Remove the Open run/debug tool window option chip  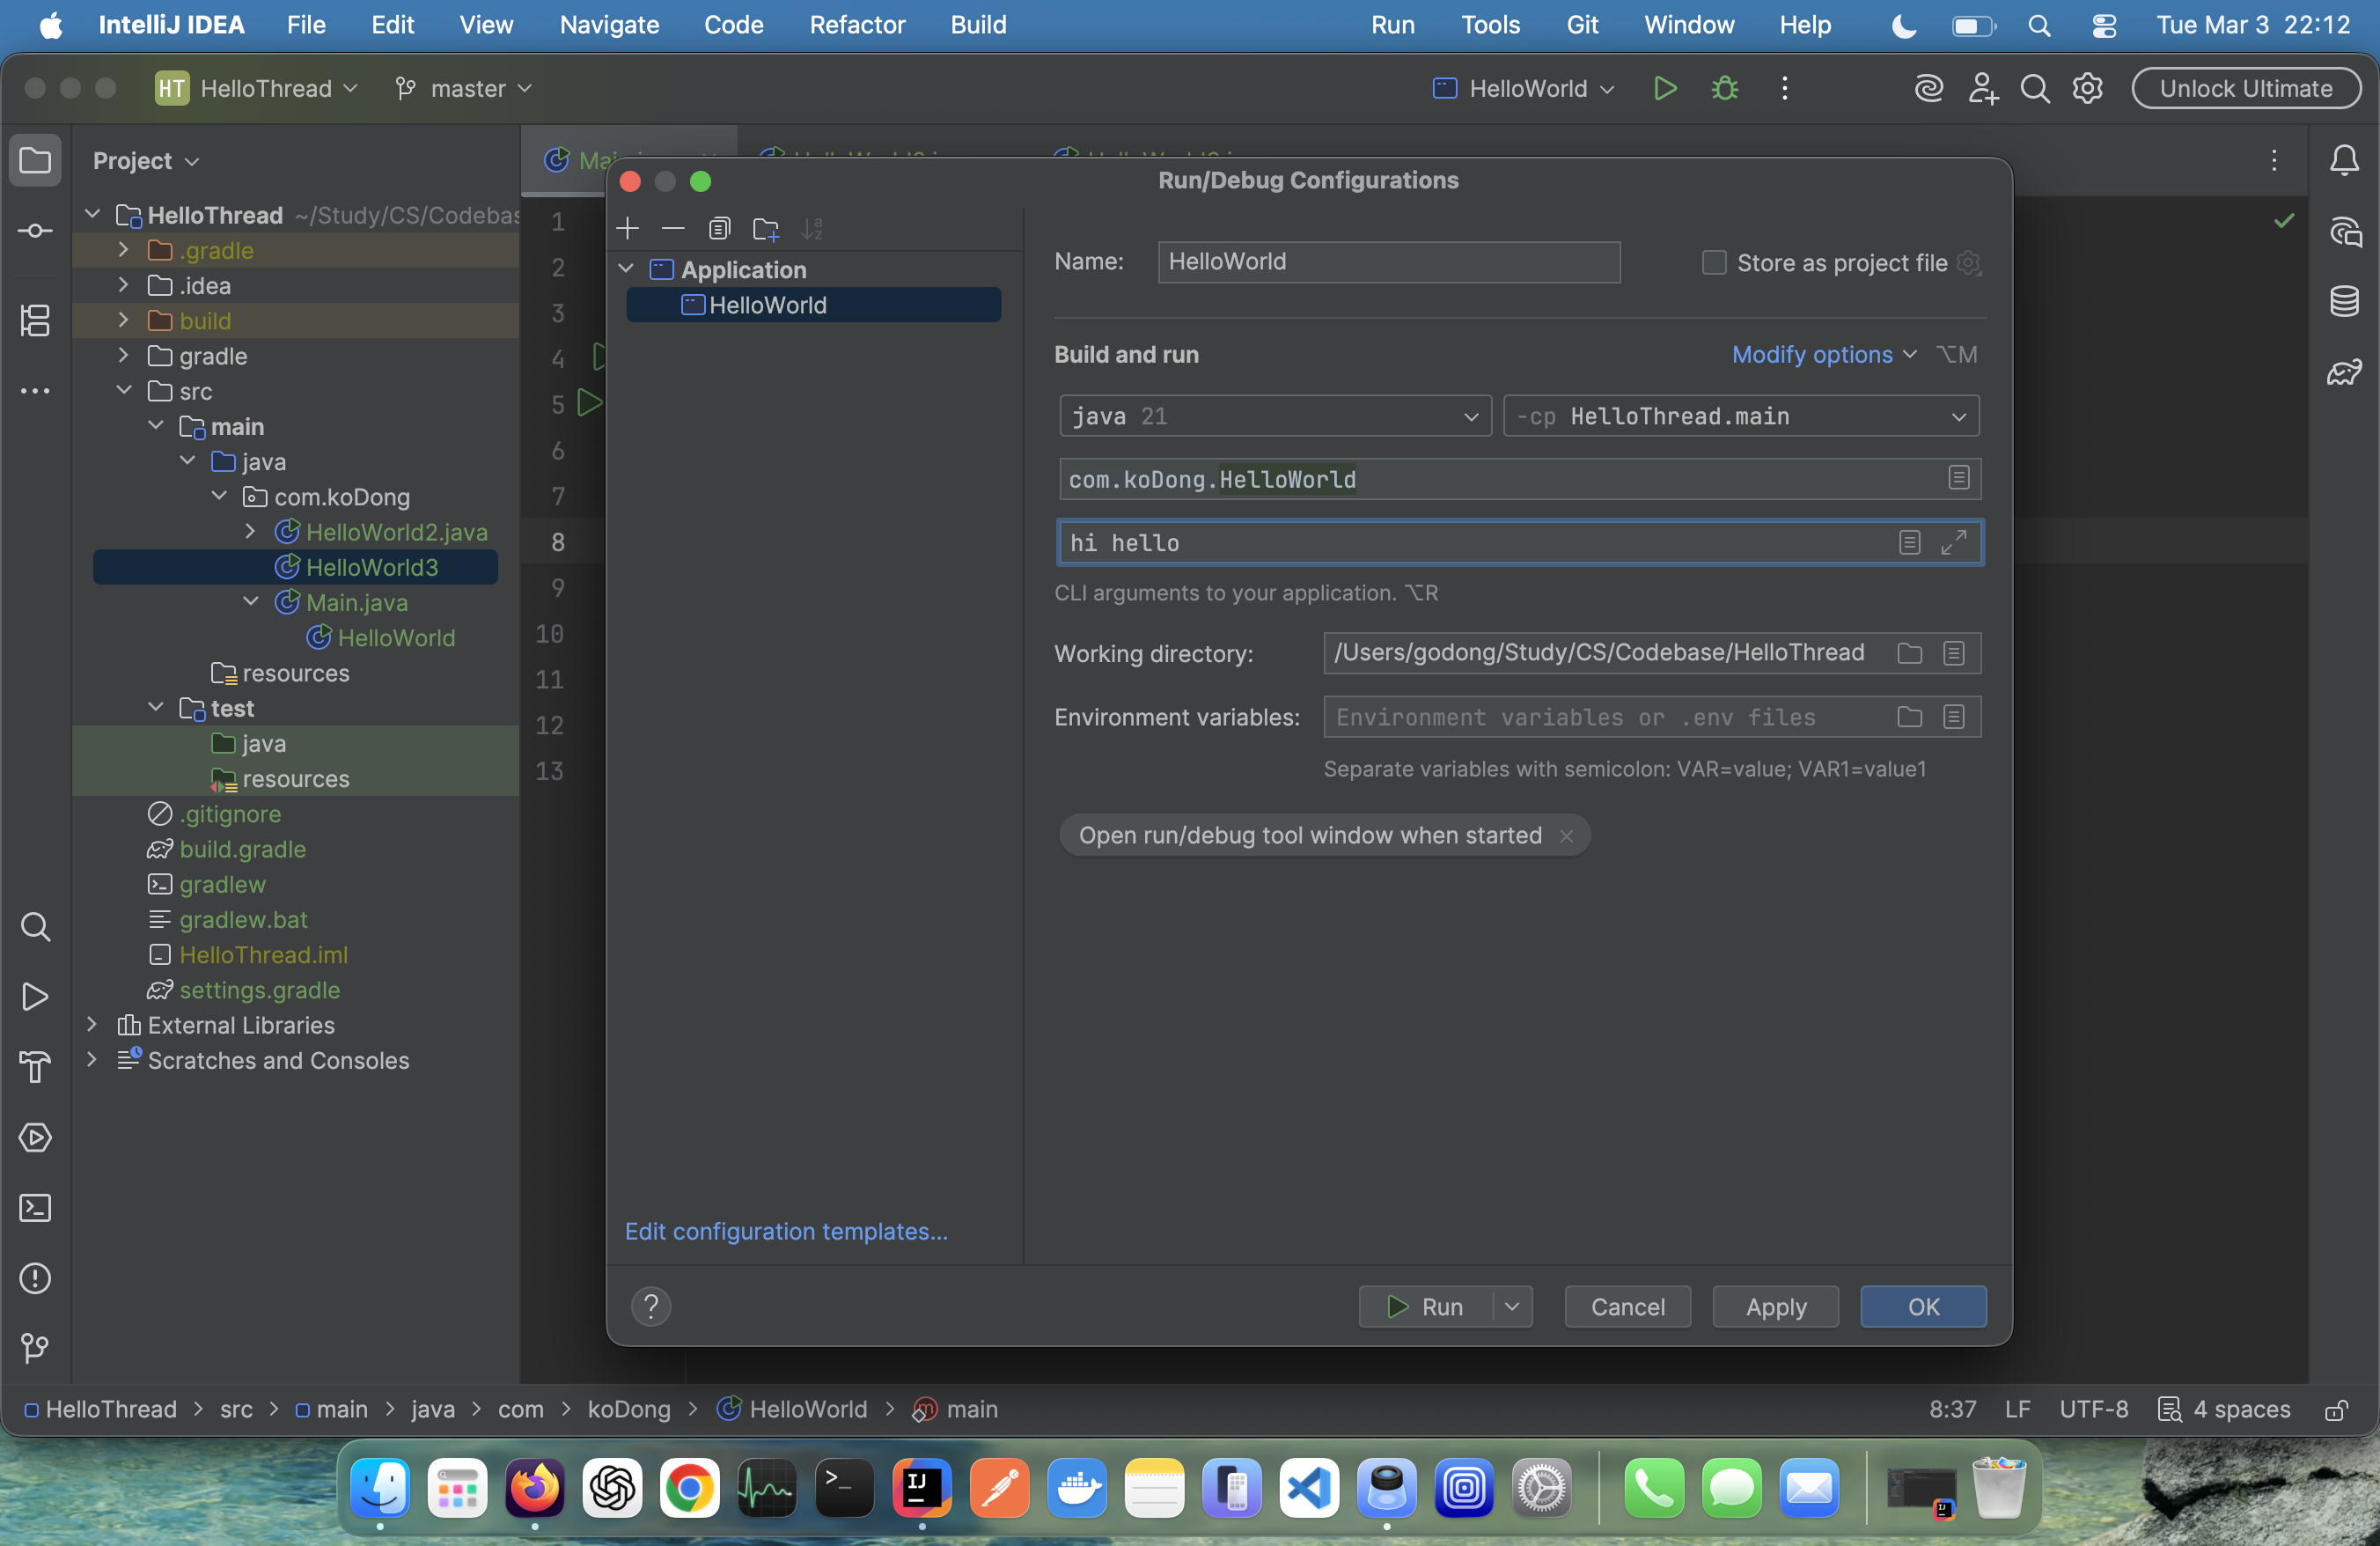coord(1566,835)
